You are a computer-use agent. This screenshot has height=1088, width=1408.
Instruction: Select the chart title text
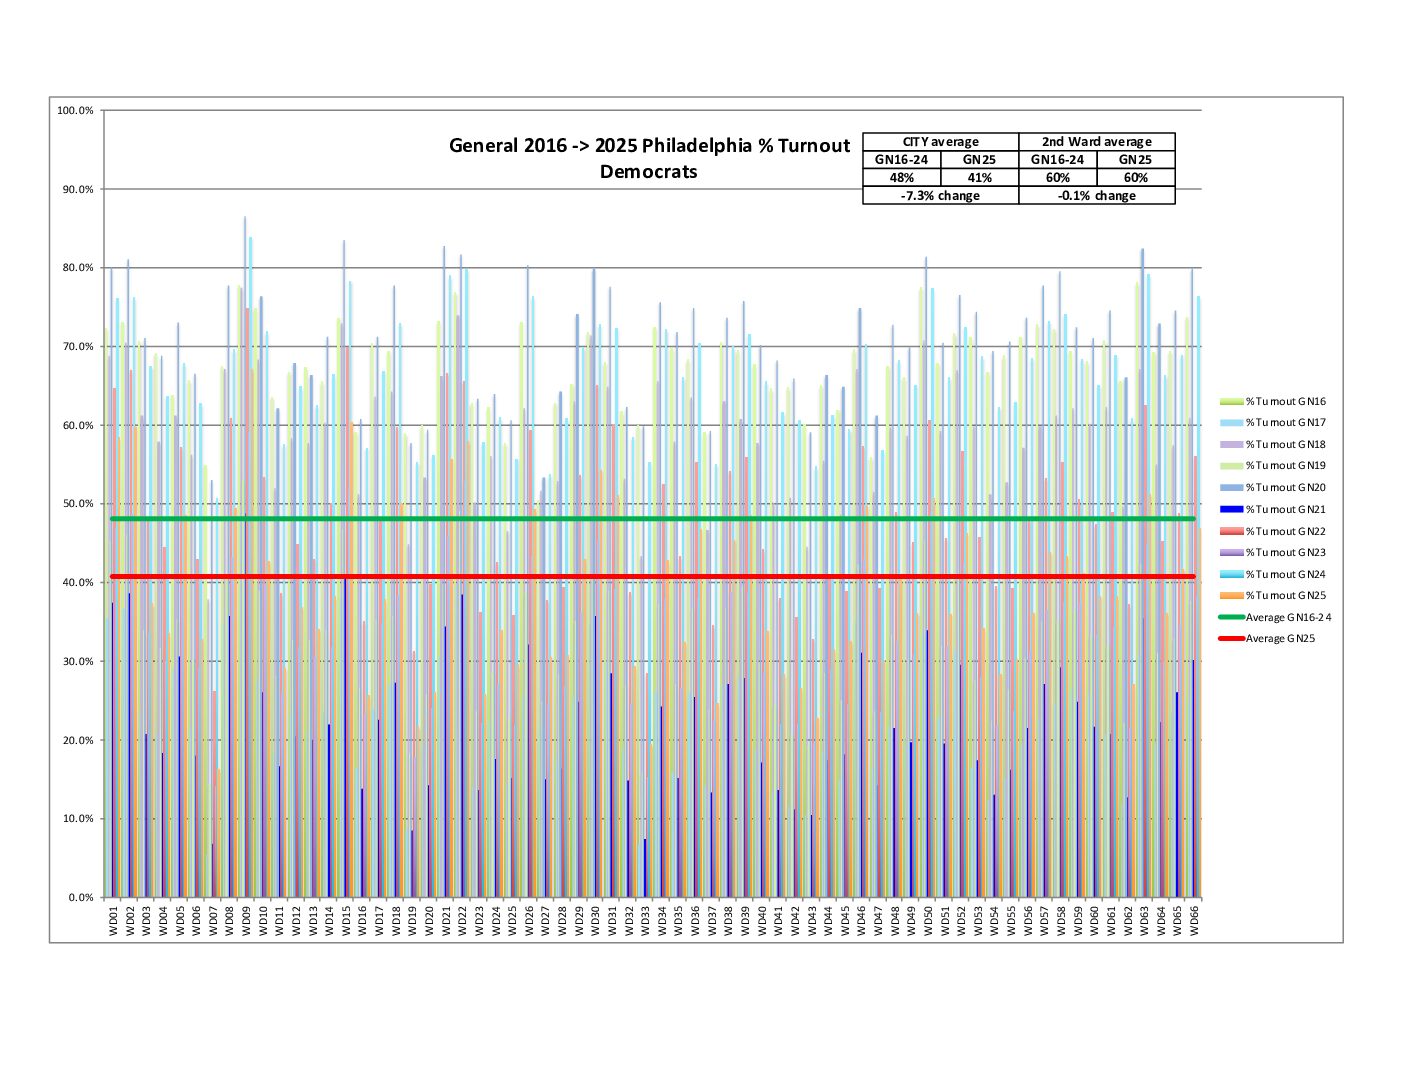click(649, 158)
